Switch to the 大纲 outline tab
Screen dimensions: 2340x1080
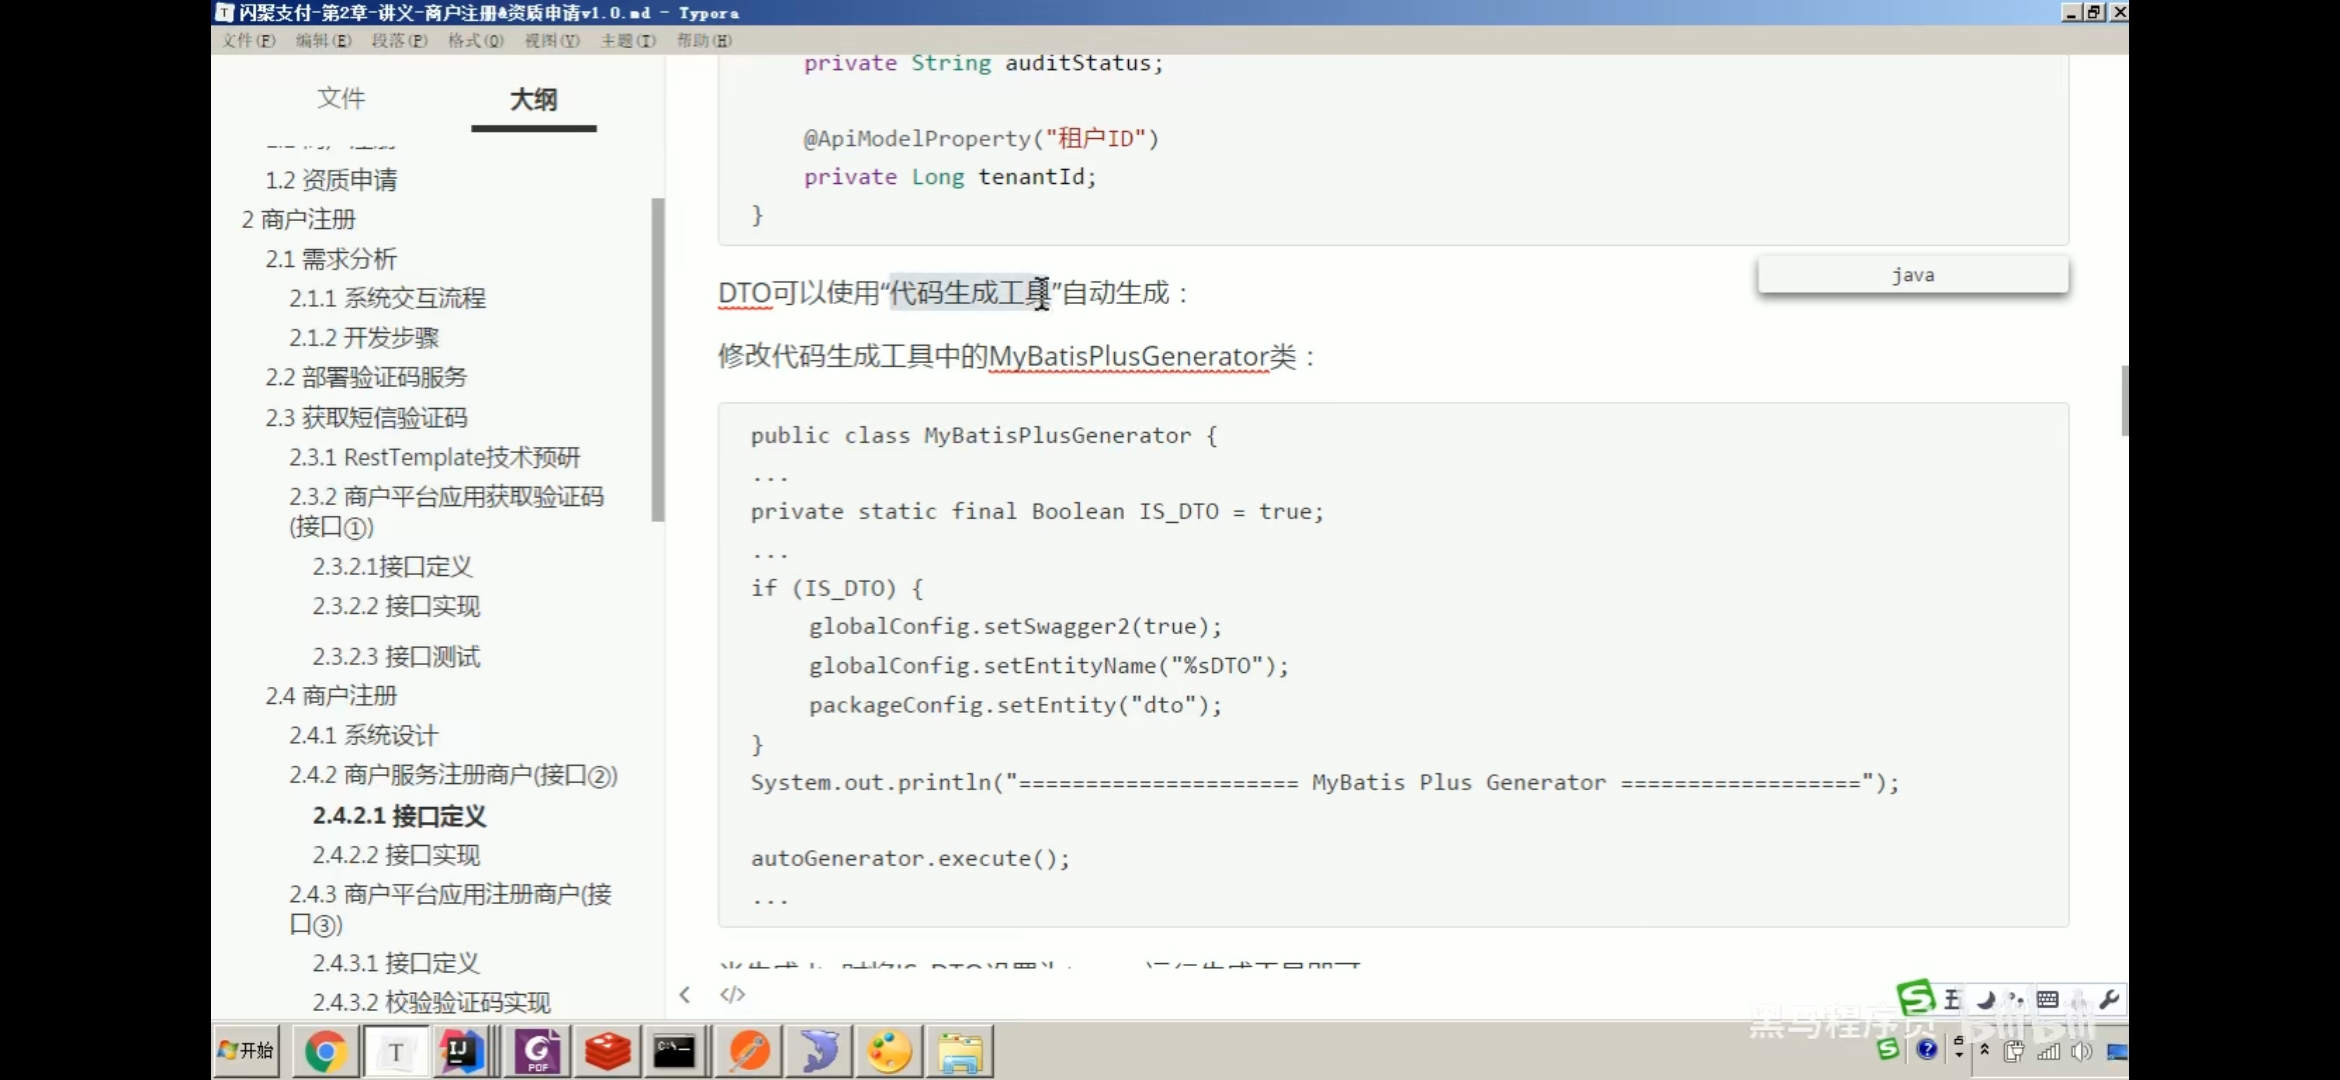pos(533,99)
